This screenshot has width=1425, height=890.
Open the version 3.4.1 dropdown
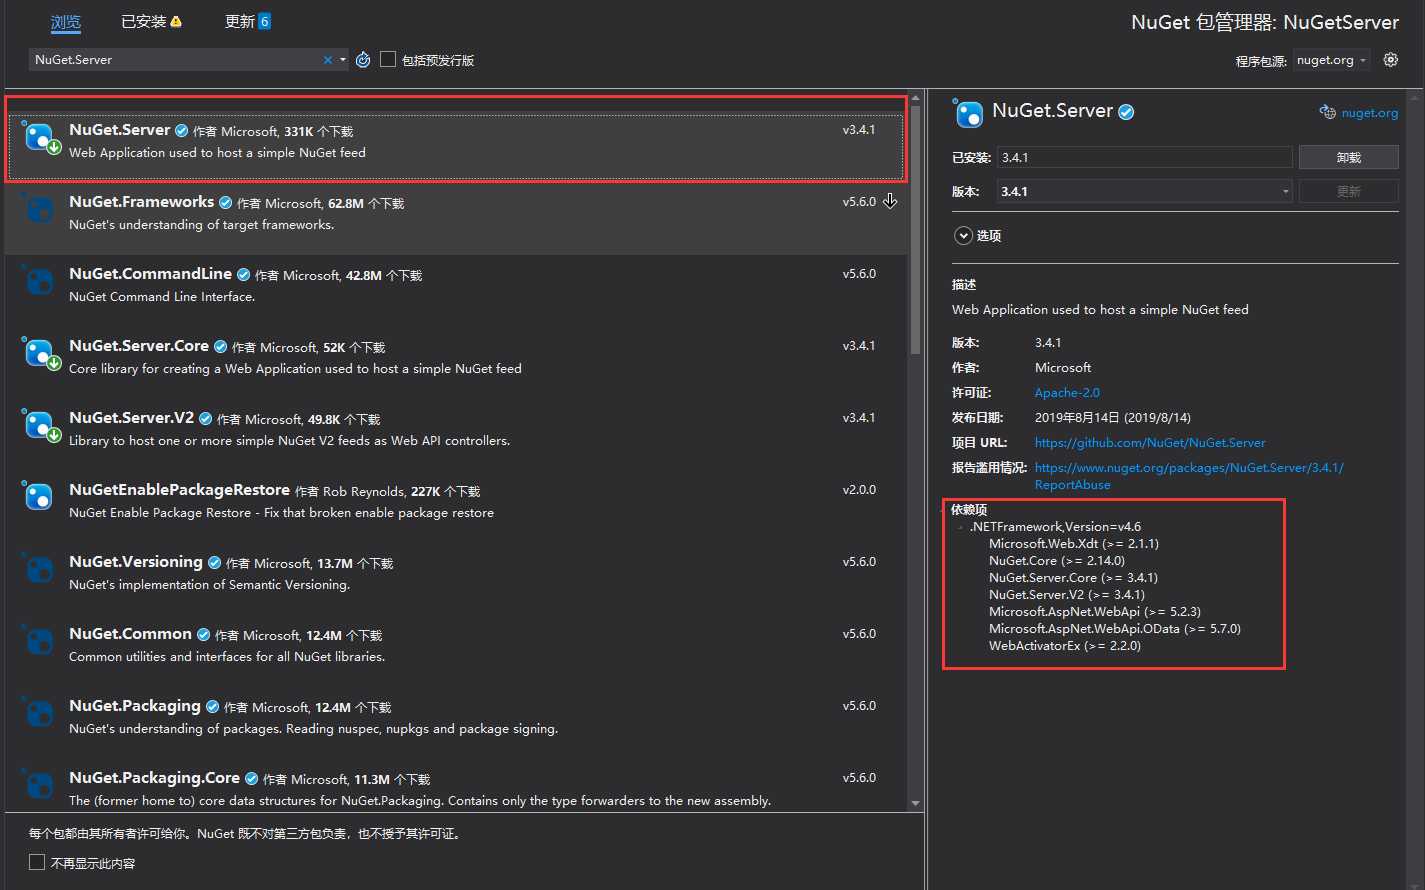[1144, 191]
